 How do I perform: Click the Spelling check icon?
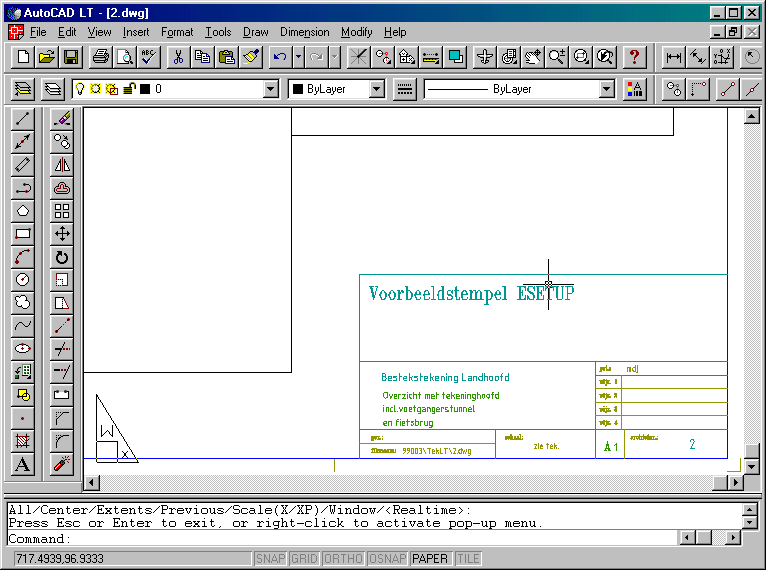[x=149, y=57]
